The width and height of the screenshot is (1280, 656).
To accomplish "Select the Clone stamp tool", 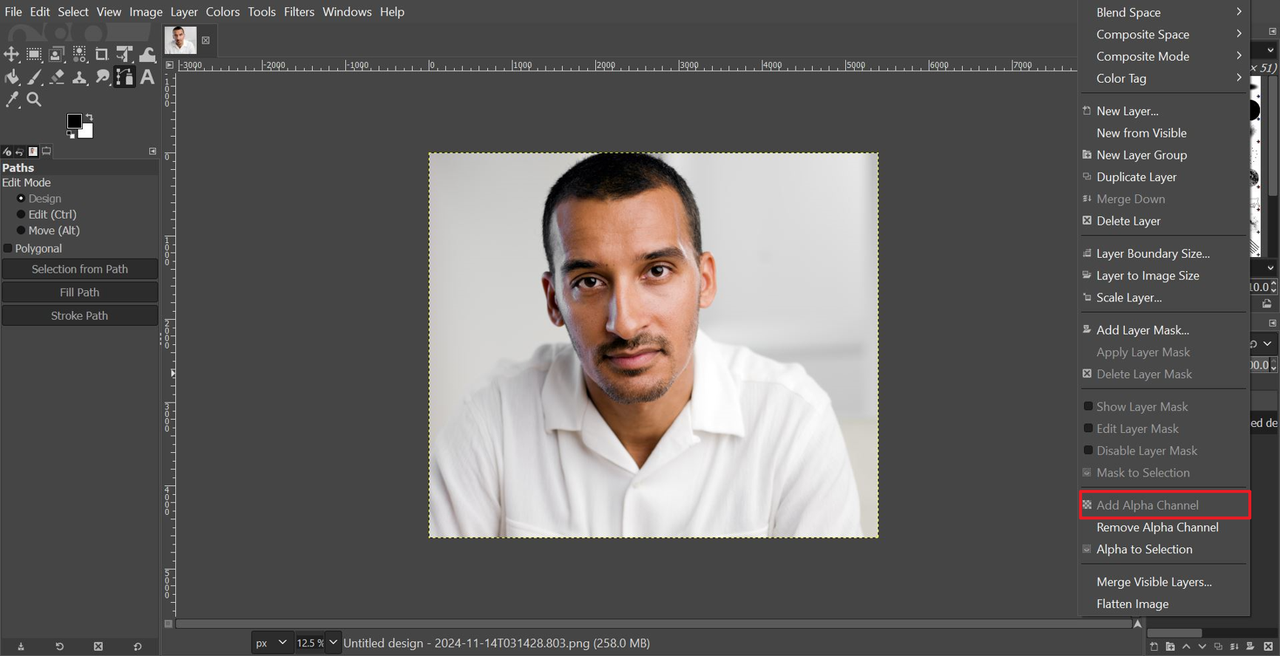I will [x=79, y=77].
